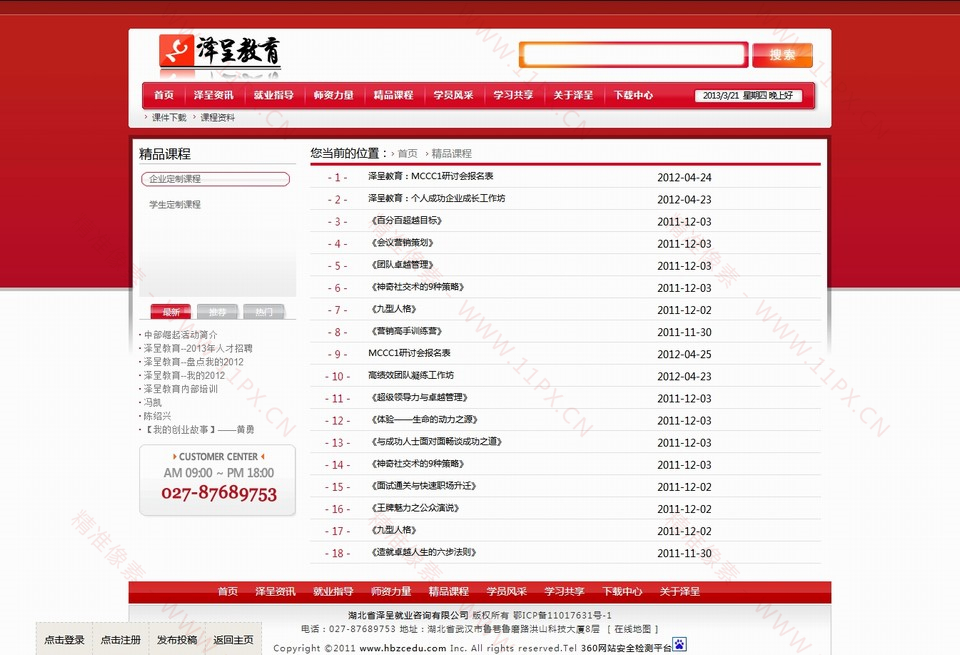This screenshot has width=960, height=655.
Task: Open the 课件下载 sub-menu link
Action: point(169,118)
